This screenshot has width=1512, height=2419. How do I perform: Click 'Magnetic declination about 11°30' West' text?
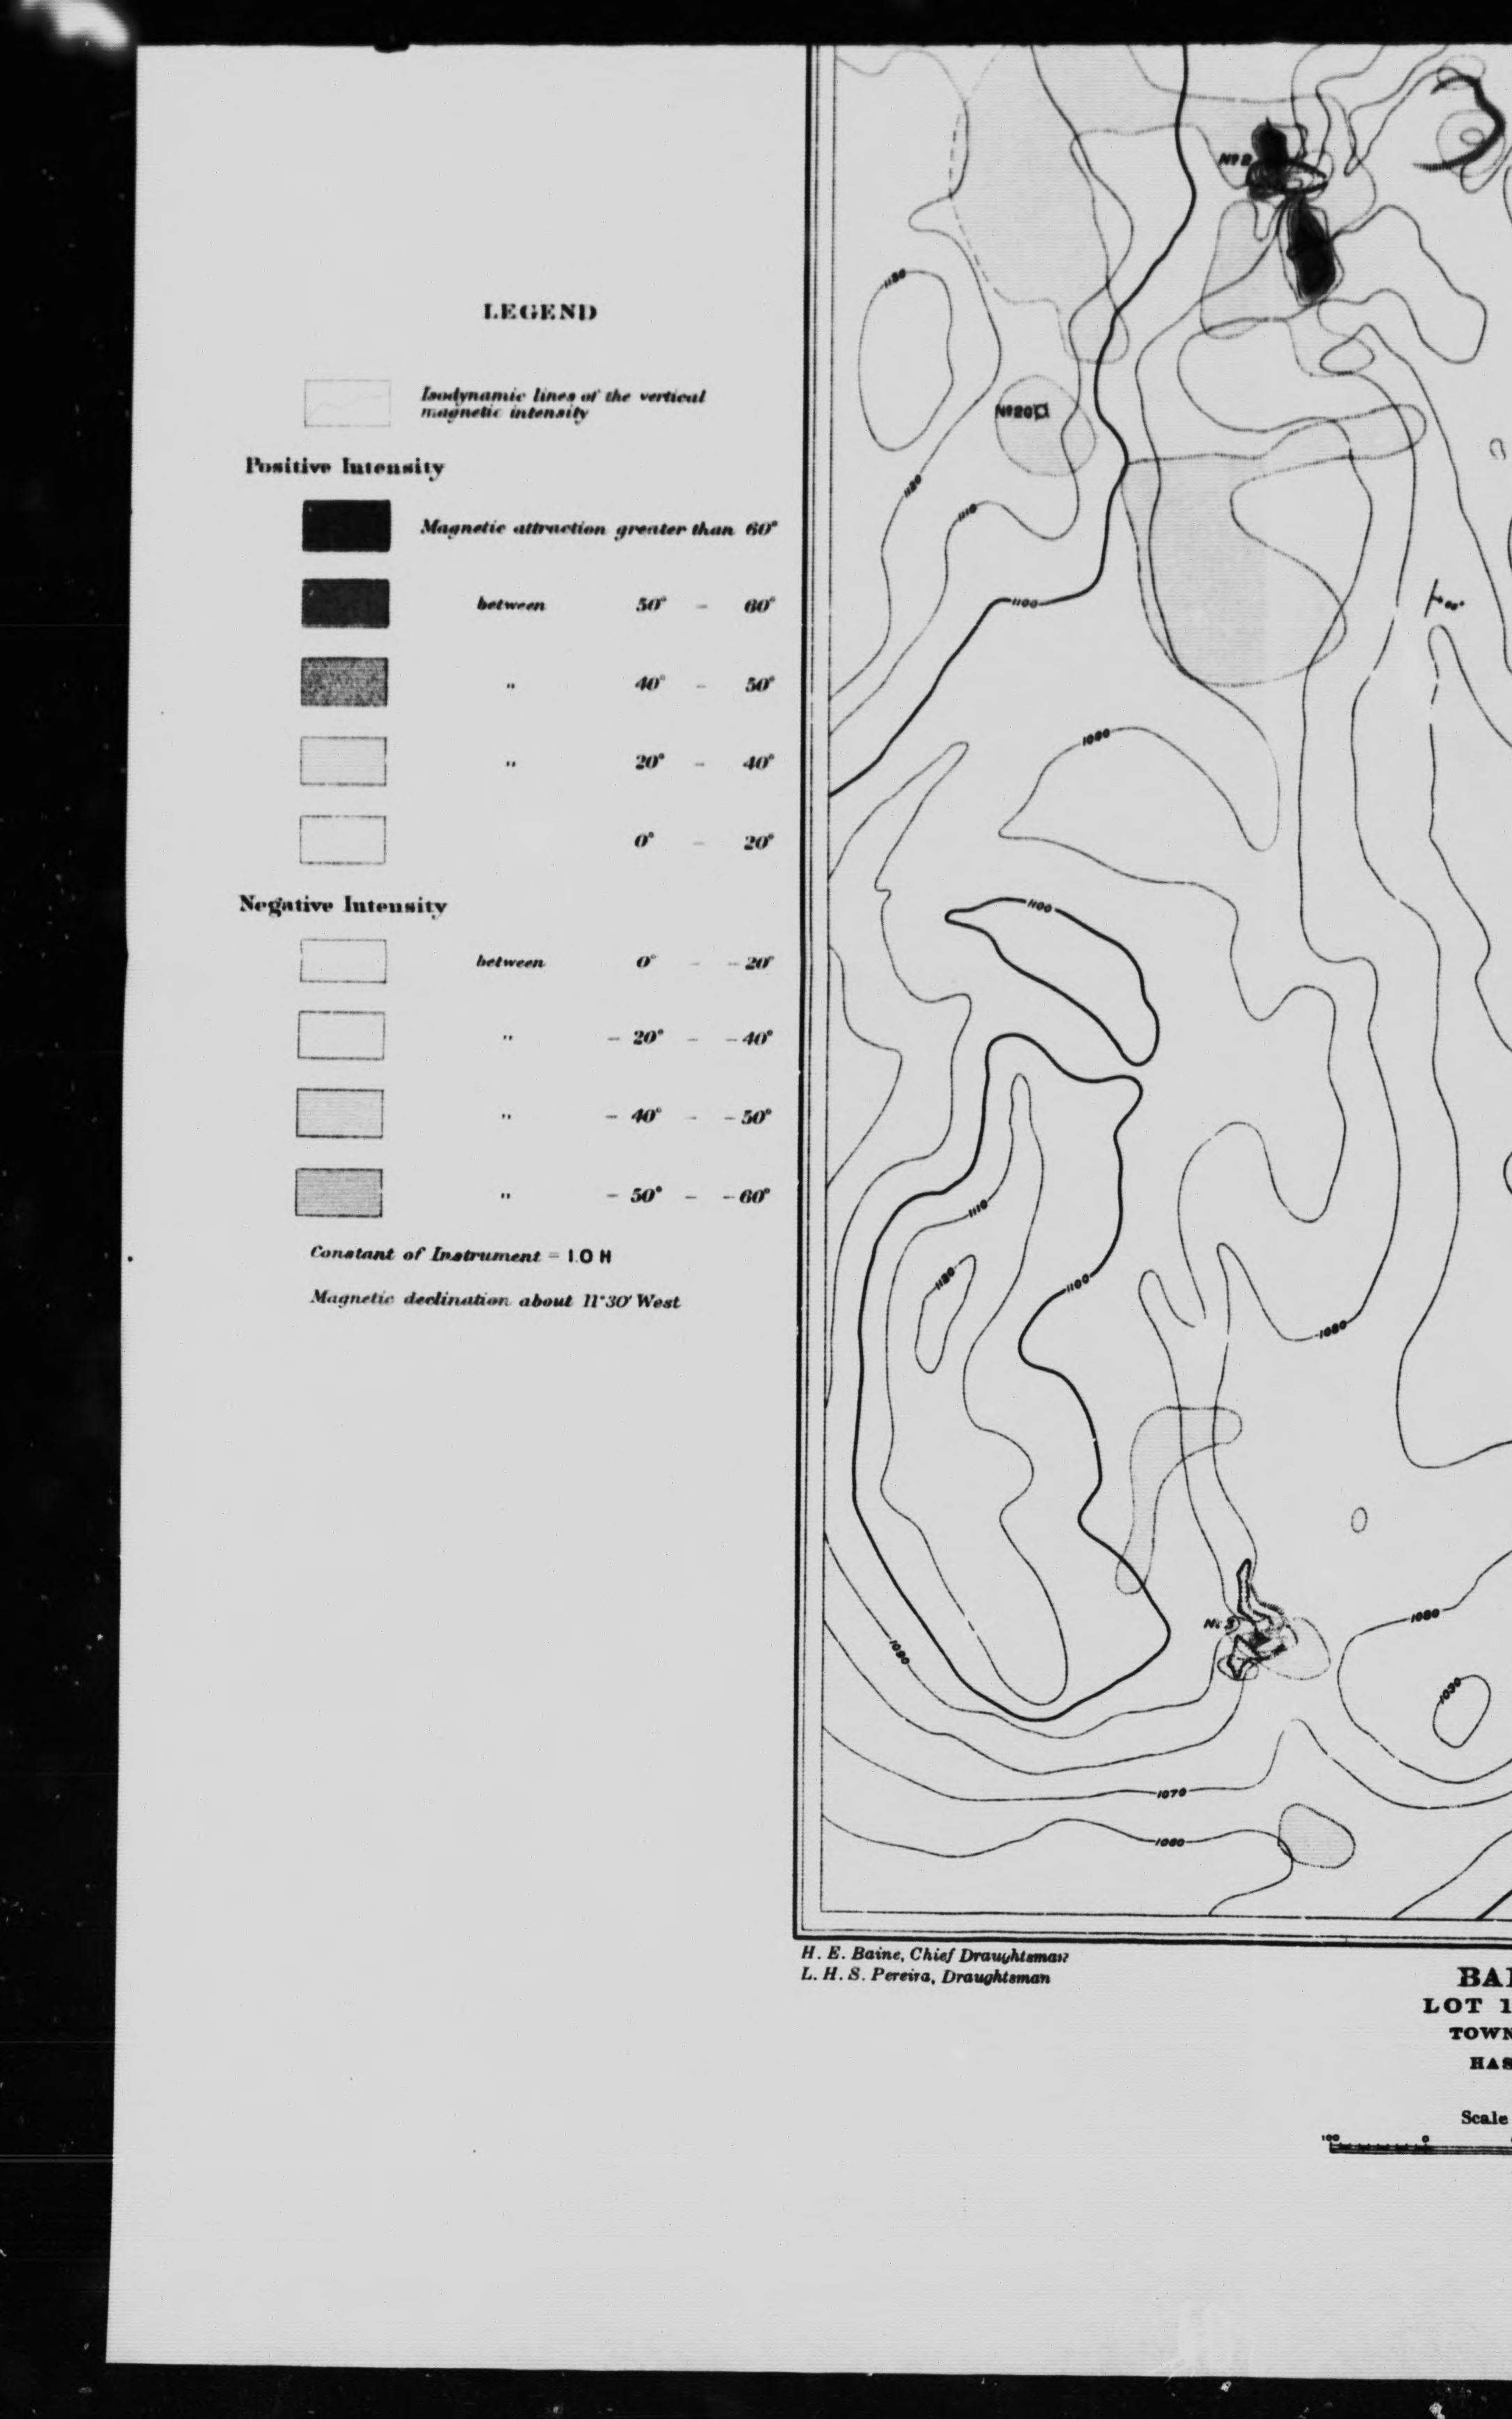tap(495, 1301)
